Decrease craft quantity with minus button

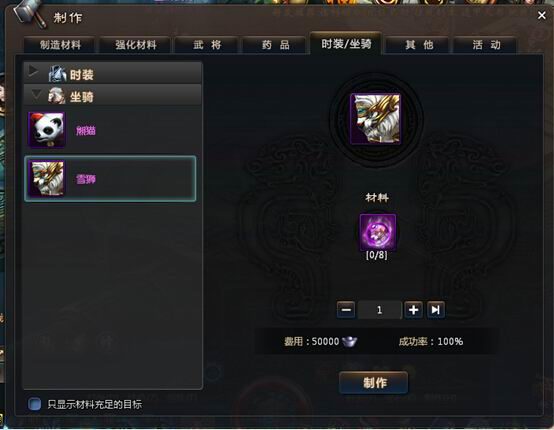click(x=346, y=310)
